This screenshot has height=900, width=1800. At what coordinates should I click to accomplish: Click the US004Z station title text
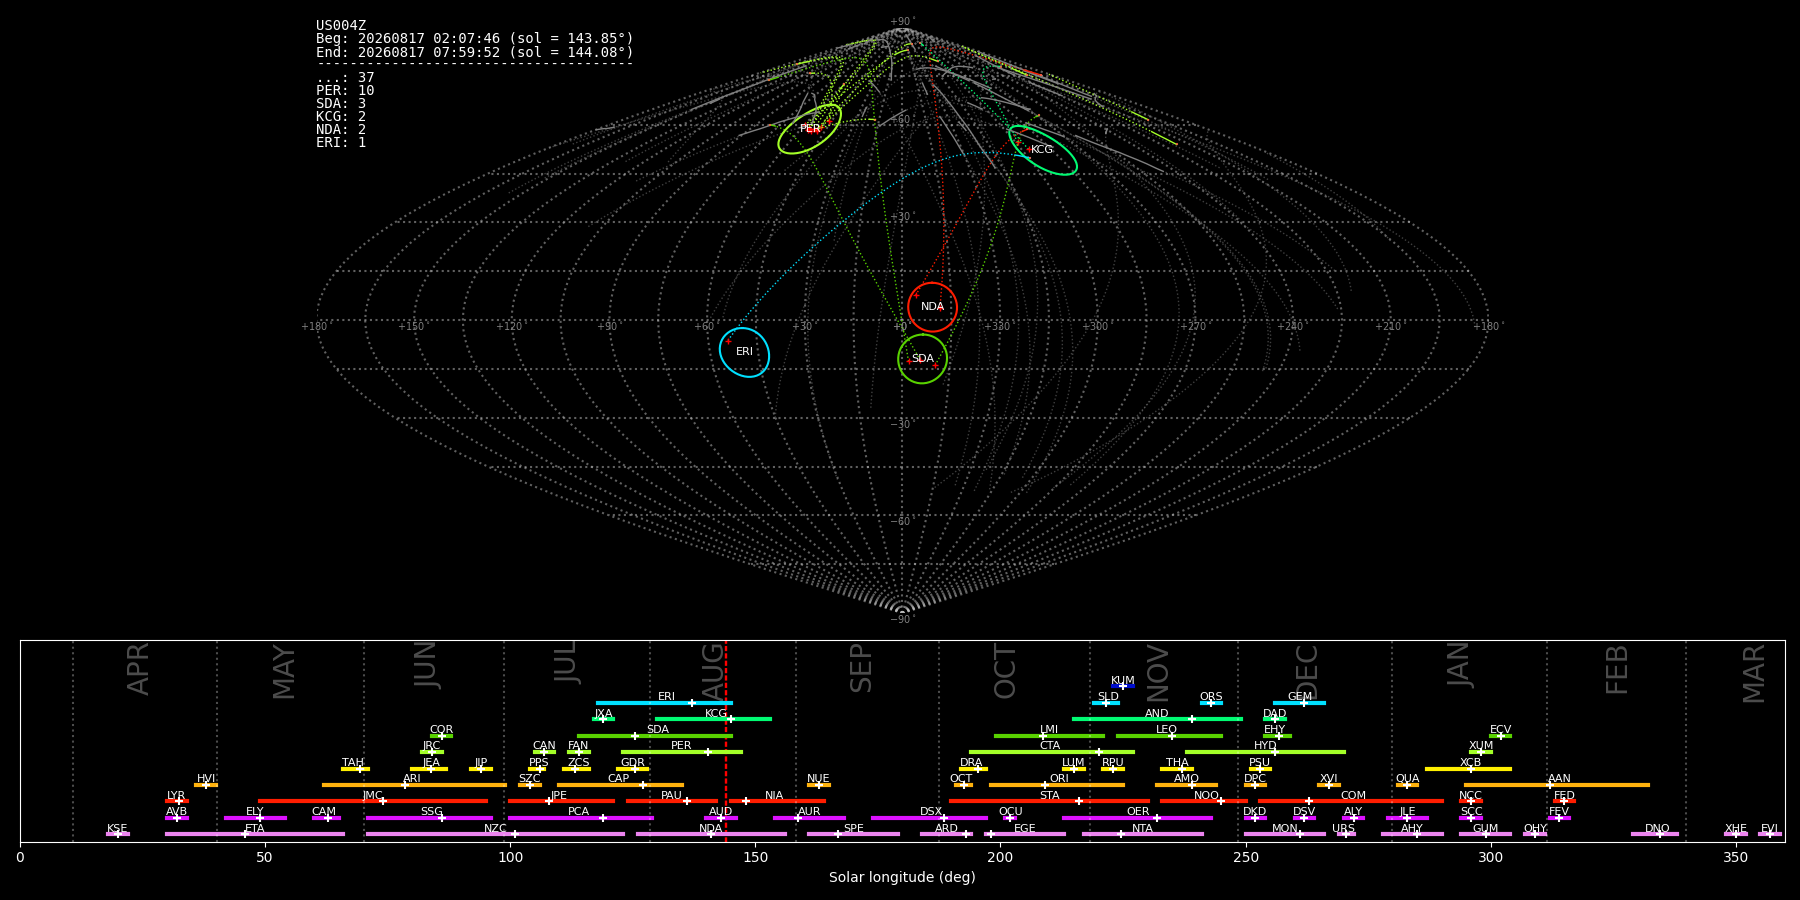341,26
